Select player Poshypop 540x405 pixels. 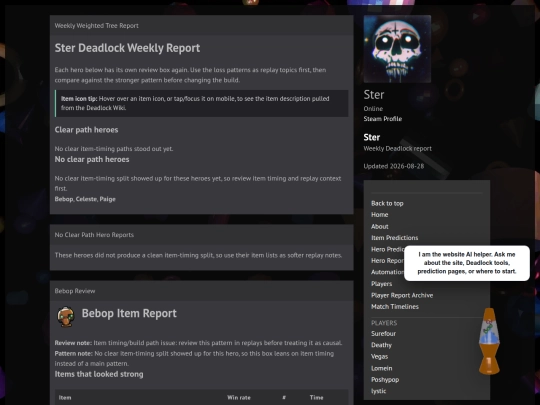pos(385,380)
